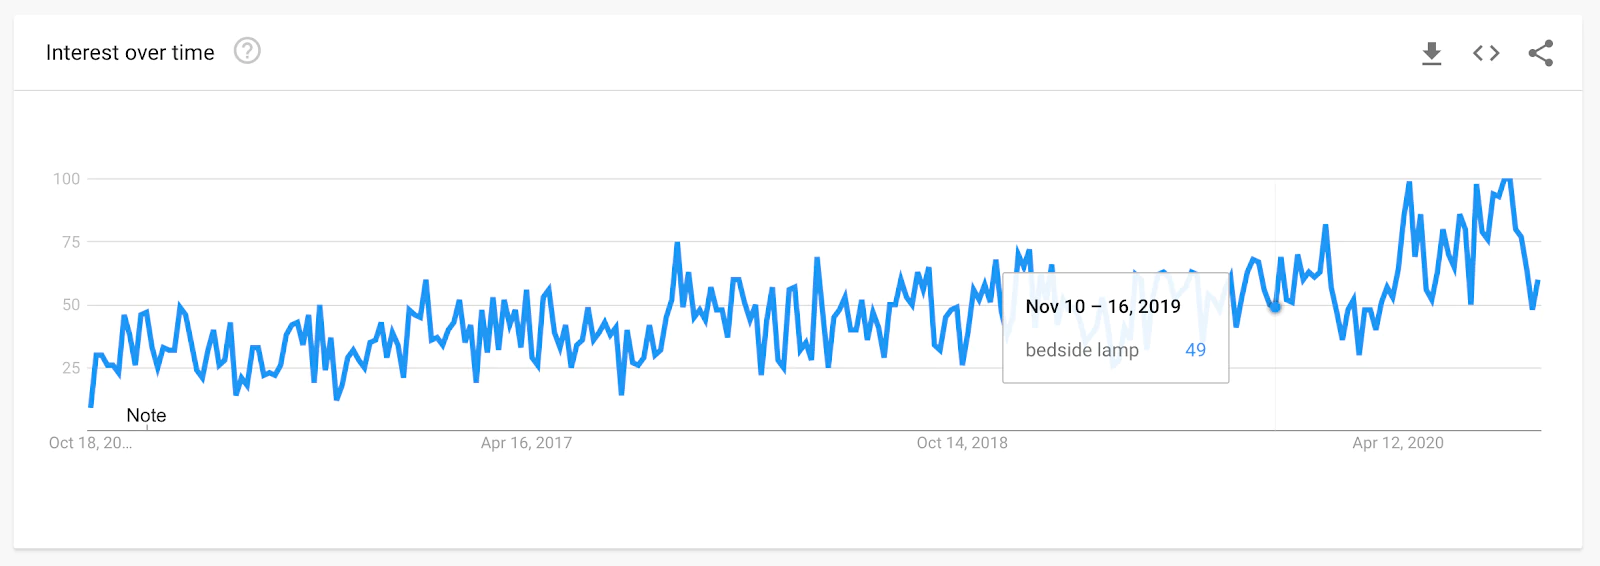The width and height of the screenshot is (1600, 566).
Task: Click the 75 label on the y-axis
Action: [x=70, y=242]
